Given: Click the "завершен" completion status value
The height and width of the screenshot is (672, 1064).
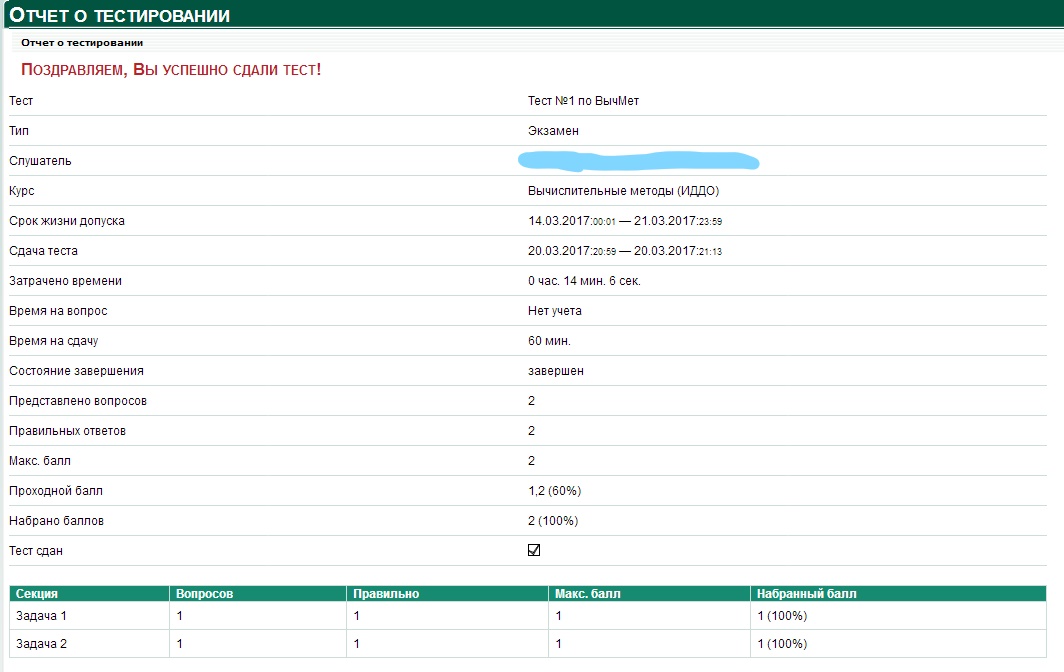Looking at the screenshot, I should coord(556,371).
